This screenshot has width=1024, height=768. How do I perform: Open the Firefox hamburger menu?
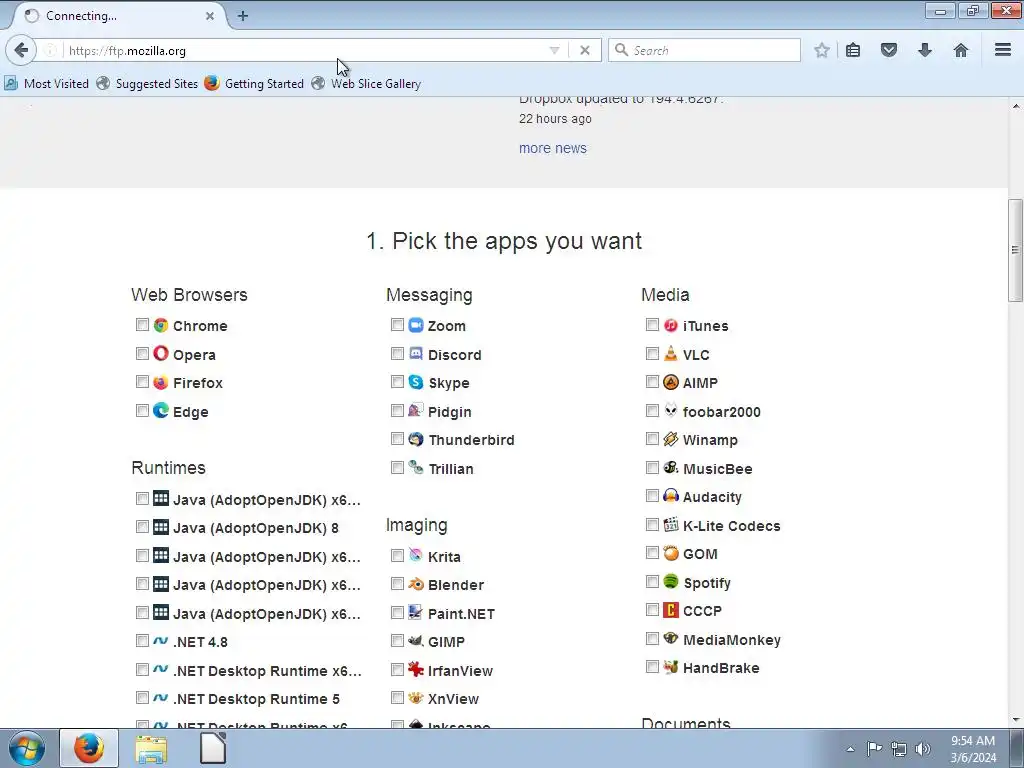(x=1003, y=50)
